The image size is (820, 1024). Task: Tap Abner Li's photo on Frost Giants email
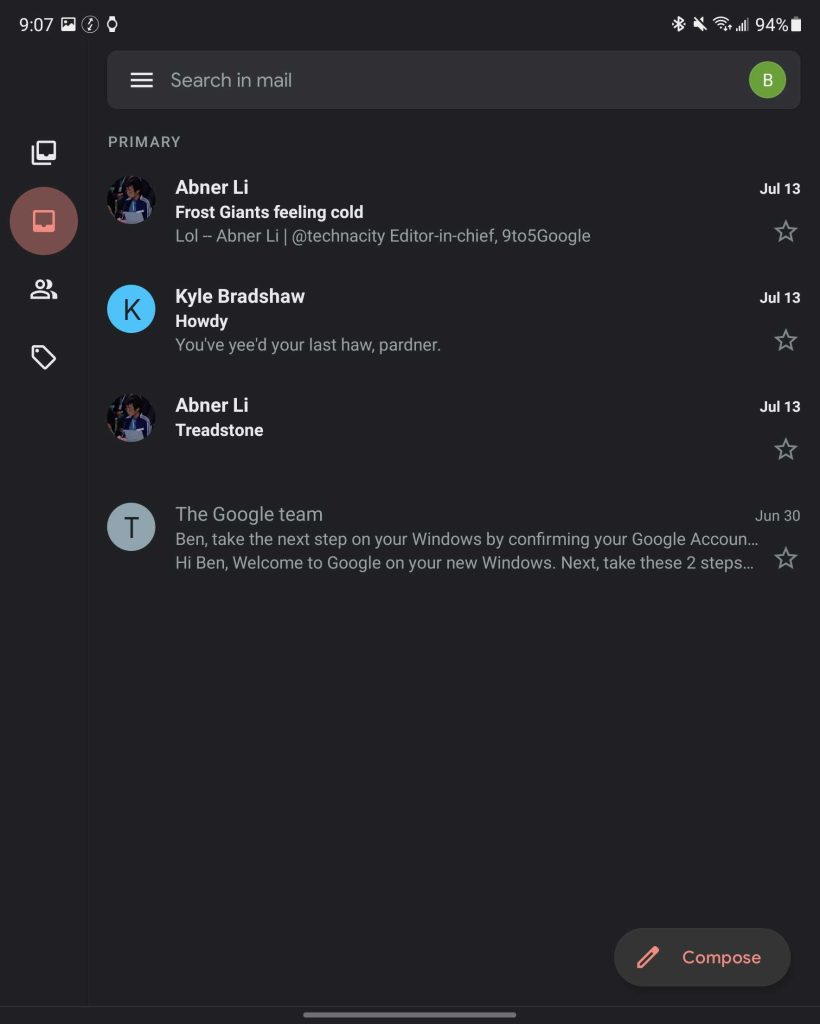[131, 200]
